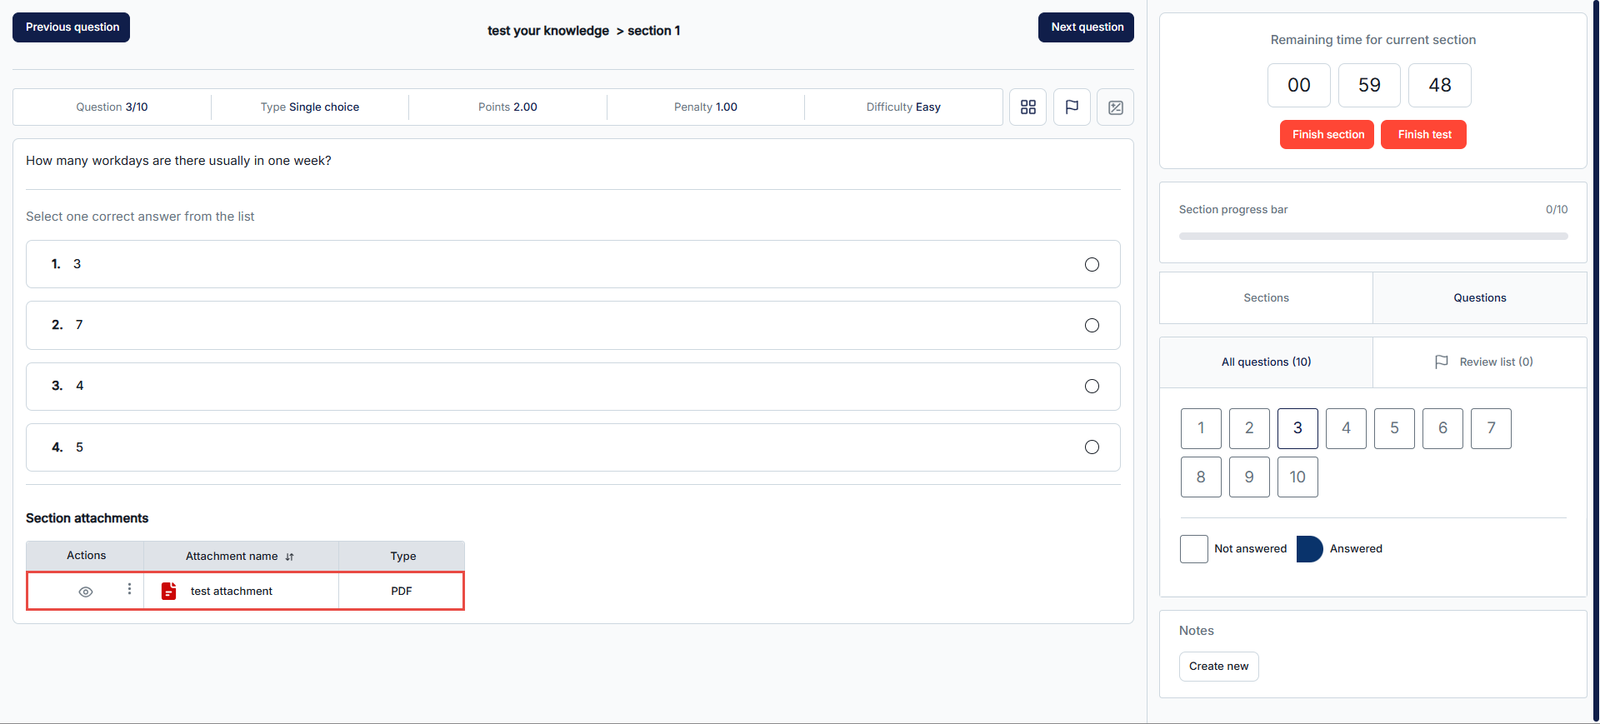Click the red PDF file icon
Viewport: 1600px width, 724px height.
[169, 591]
